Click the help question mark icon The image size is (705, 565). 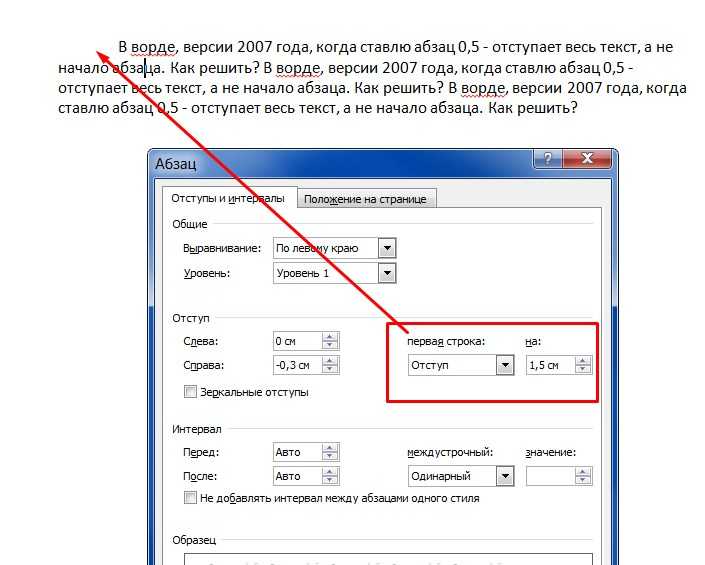[x=548, y=158]
